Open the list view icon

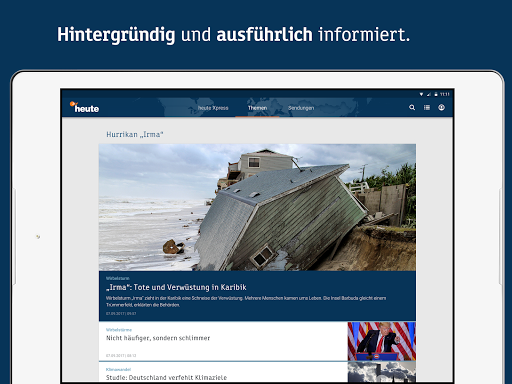(427, 107)
